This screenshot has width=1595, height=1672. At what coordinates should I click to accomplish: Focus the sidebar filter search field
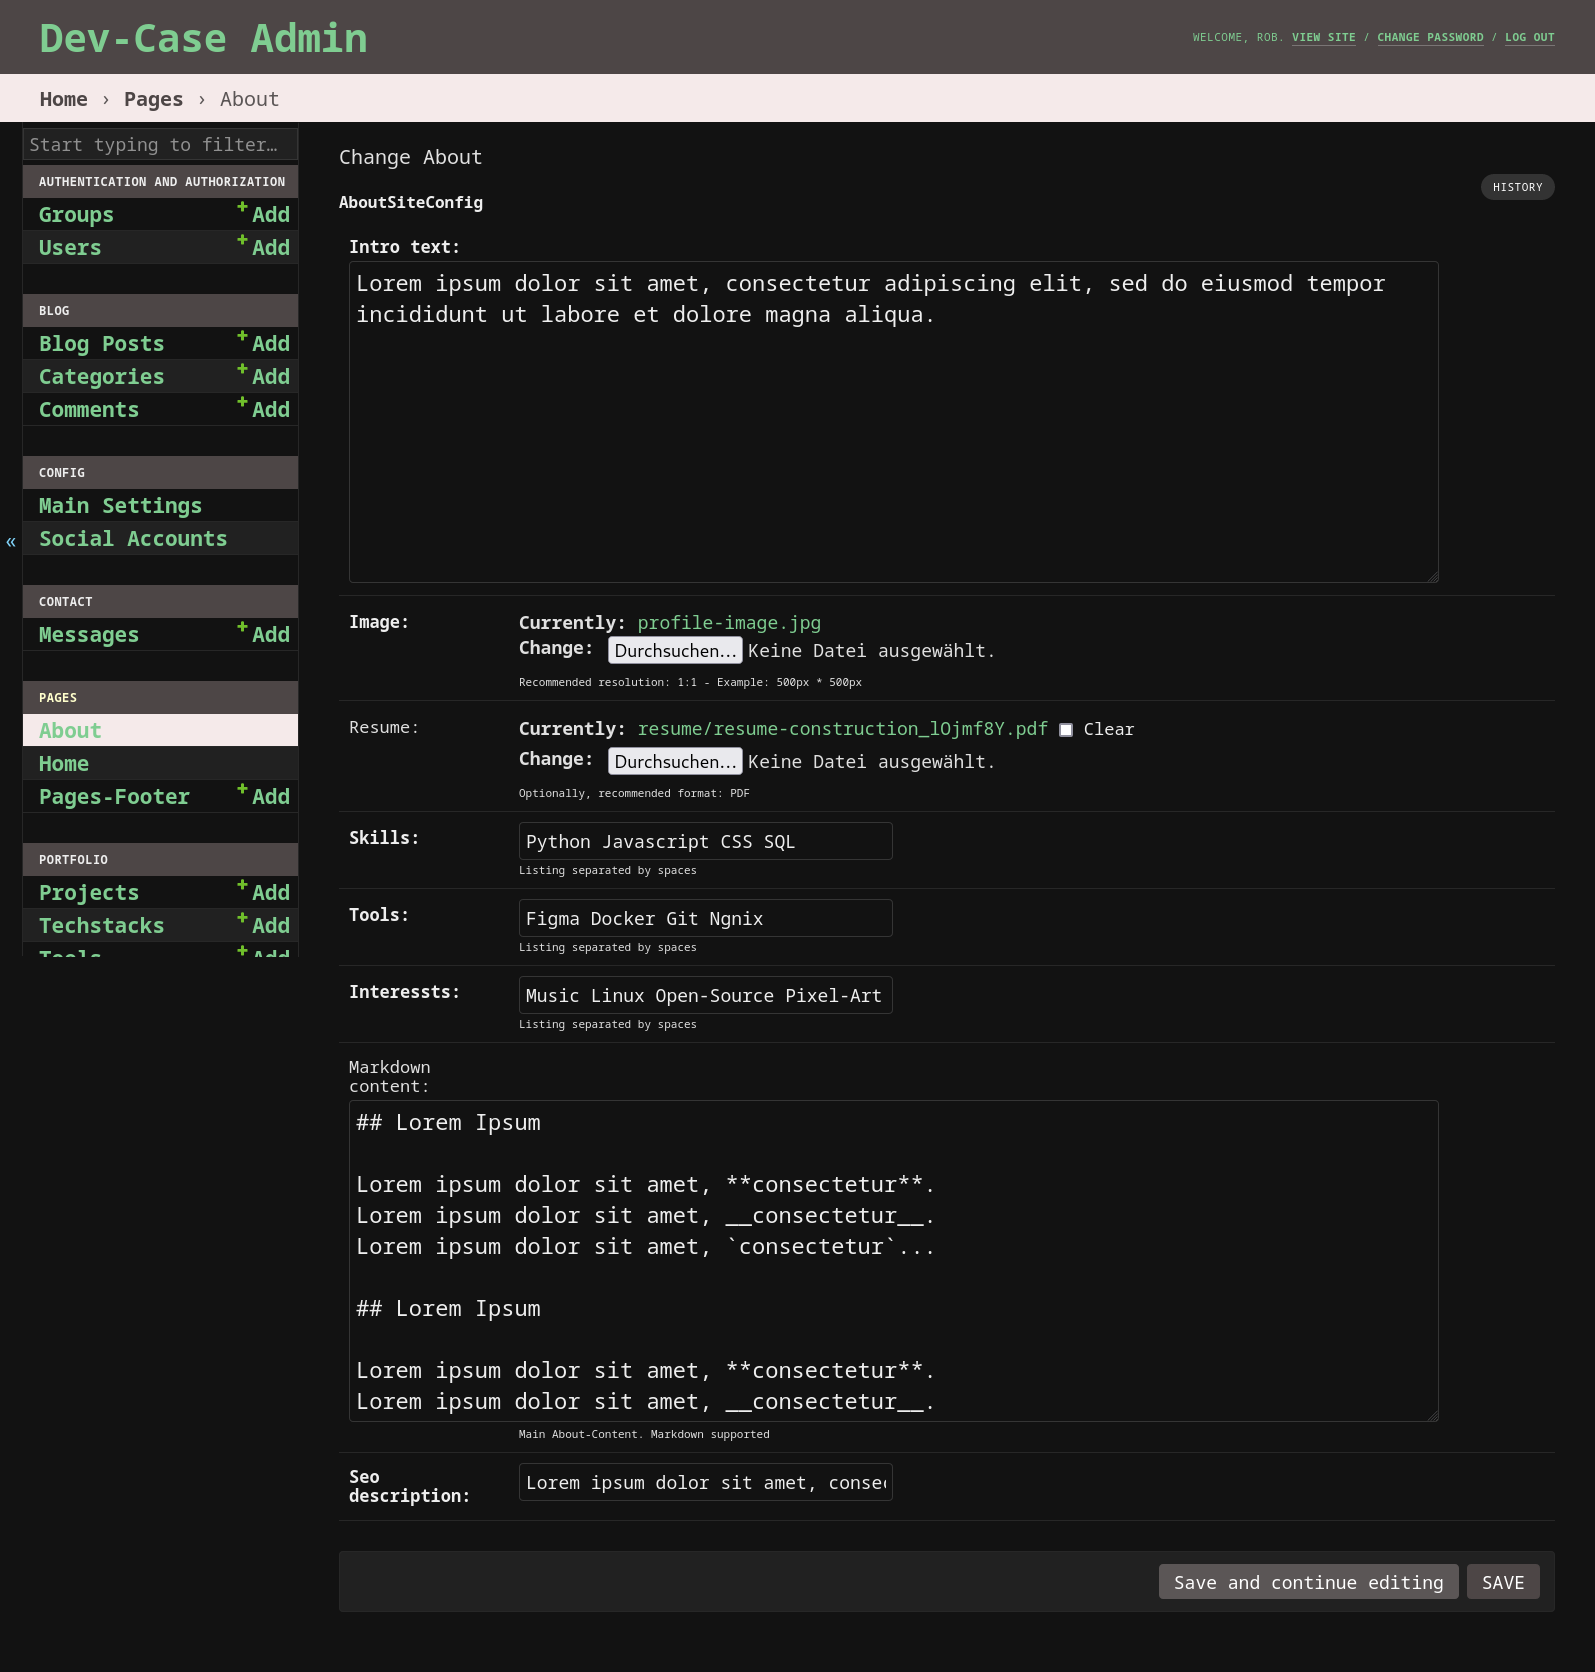[x=160, y=144]
